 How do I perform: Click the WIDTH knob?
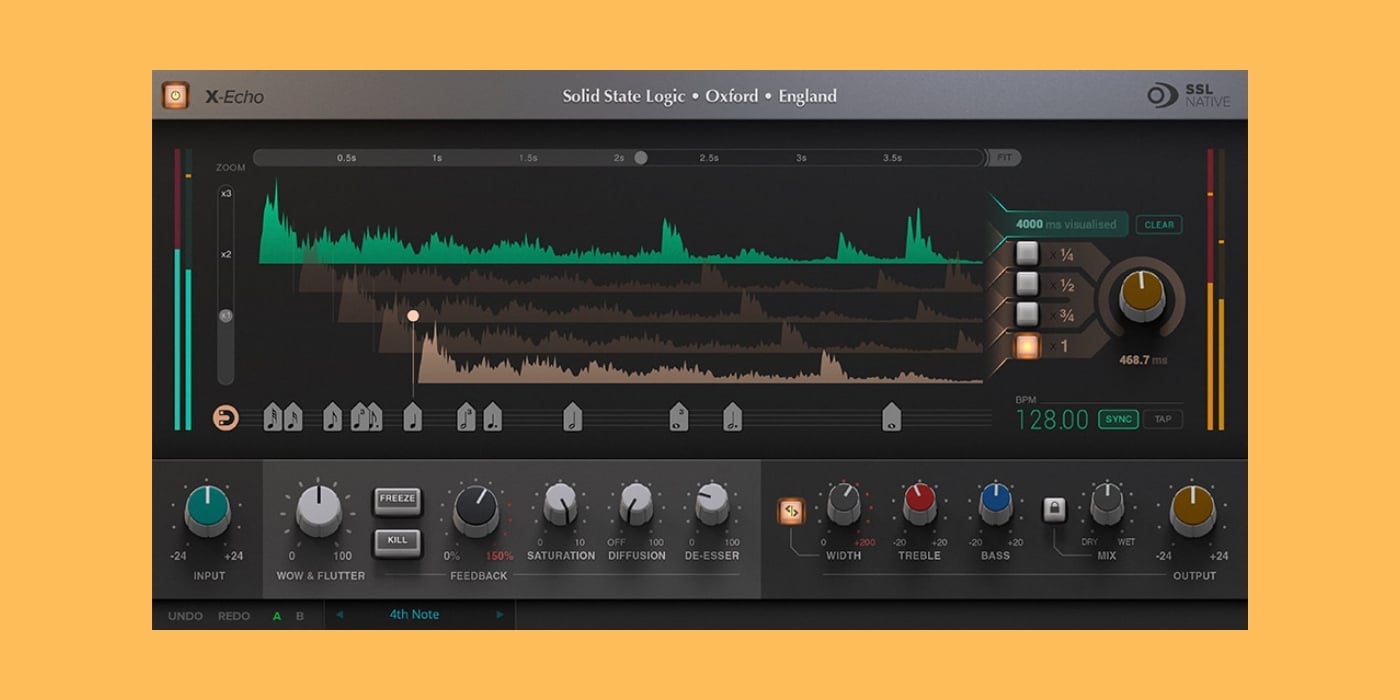[844, 505]
